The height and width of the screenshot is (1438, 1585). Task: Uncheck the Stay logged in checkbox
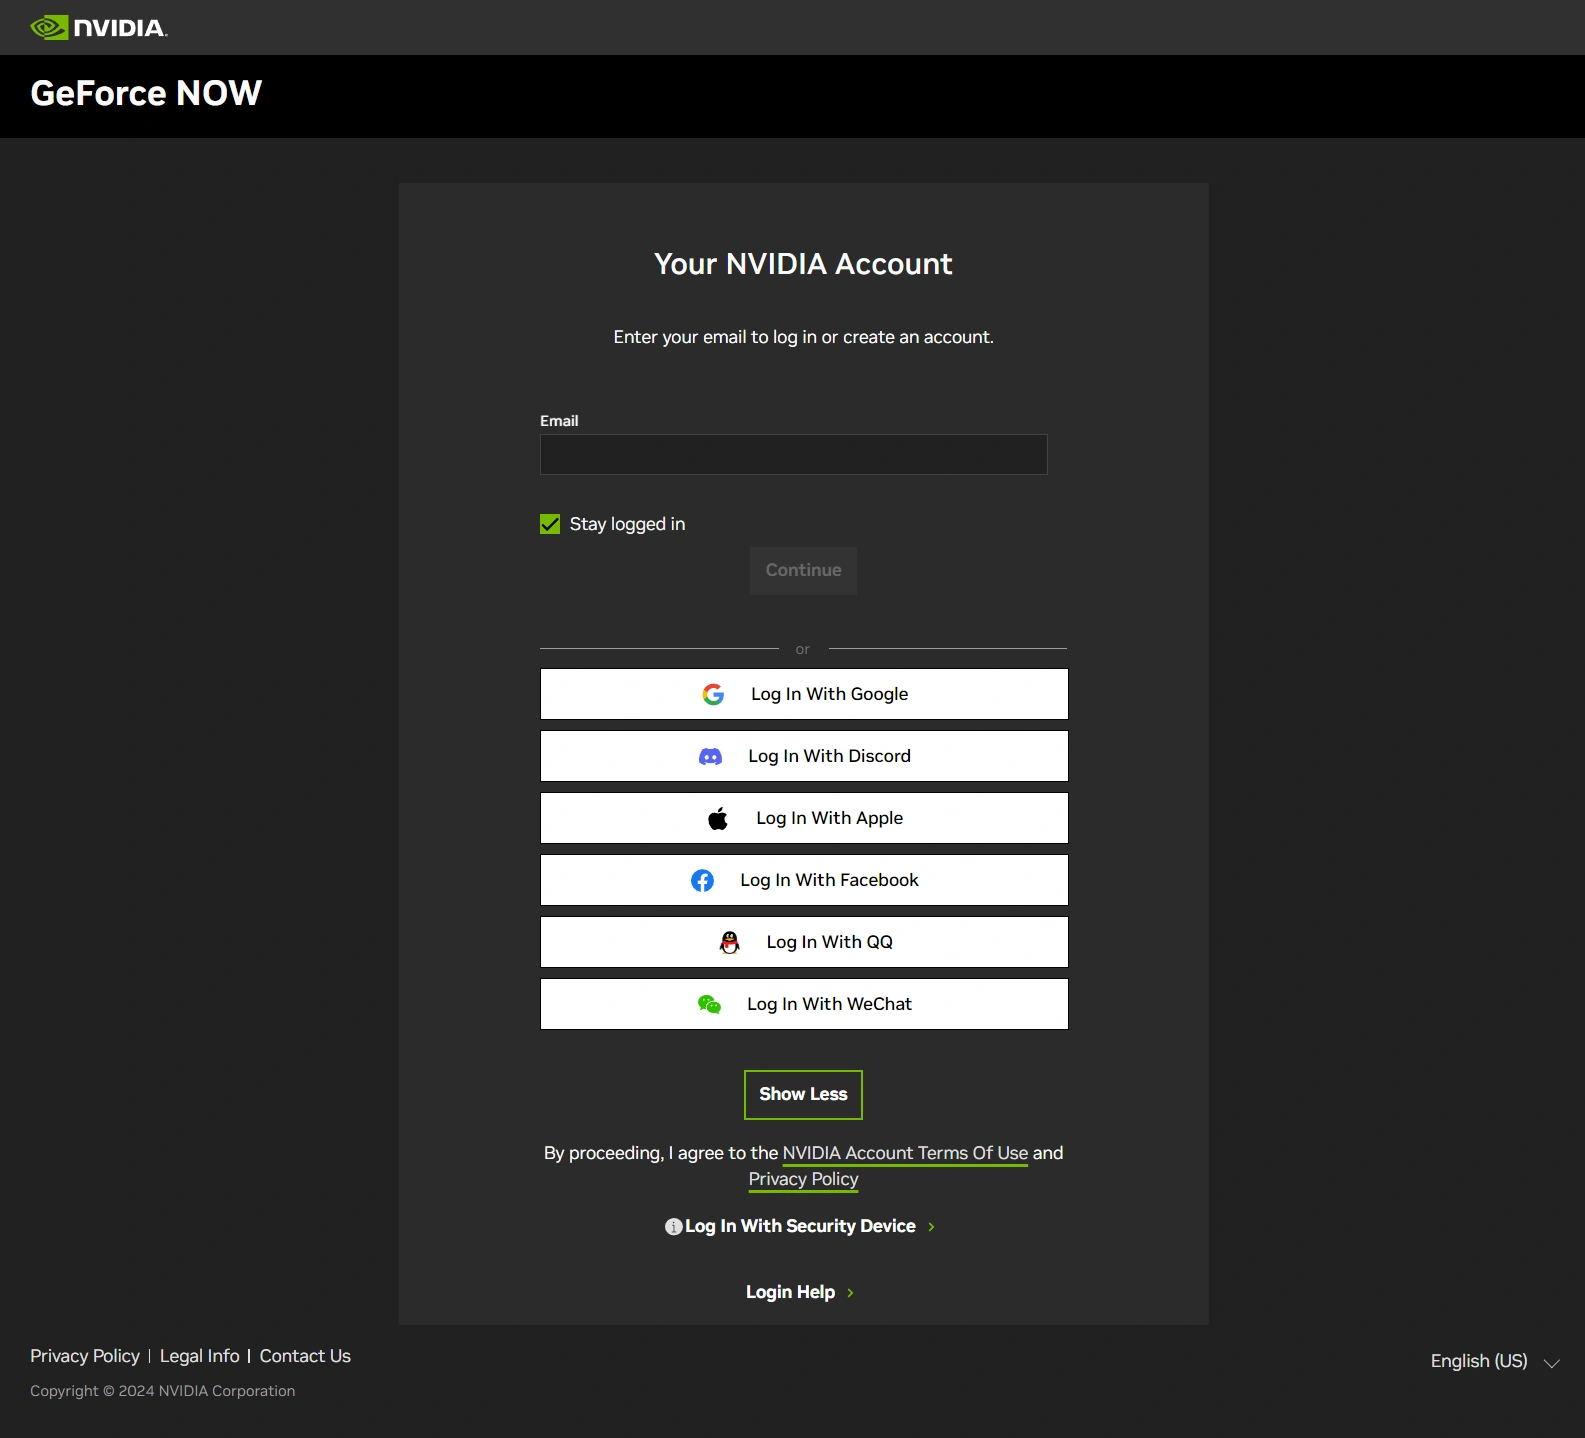[x=550, y=524]
